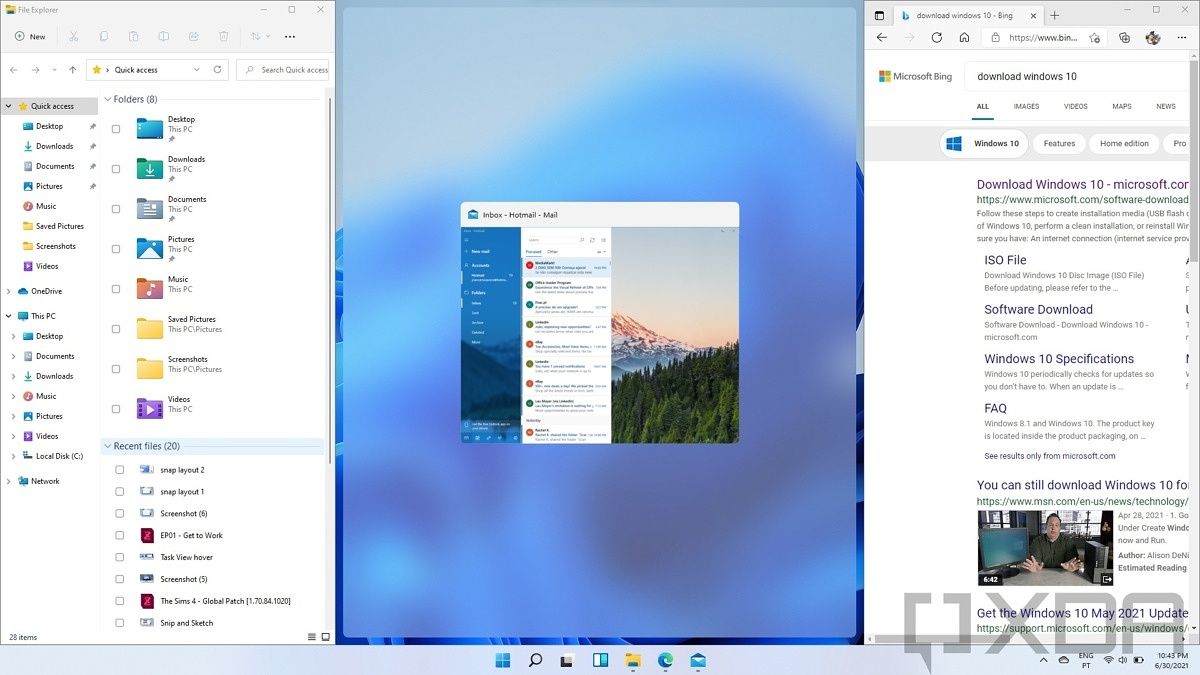This screenshot has height=675, width=1200.
Task: Open Collections in Microsoft Edge
Action: [x=1124, y=37]
